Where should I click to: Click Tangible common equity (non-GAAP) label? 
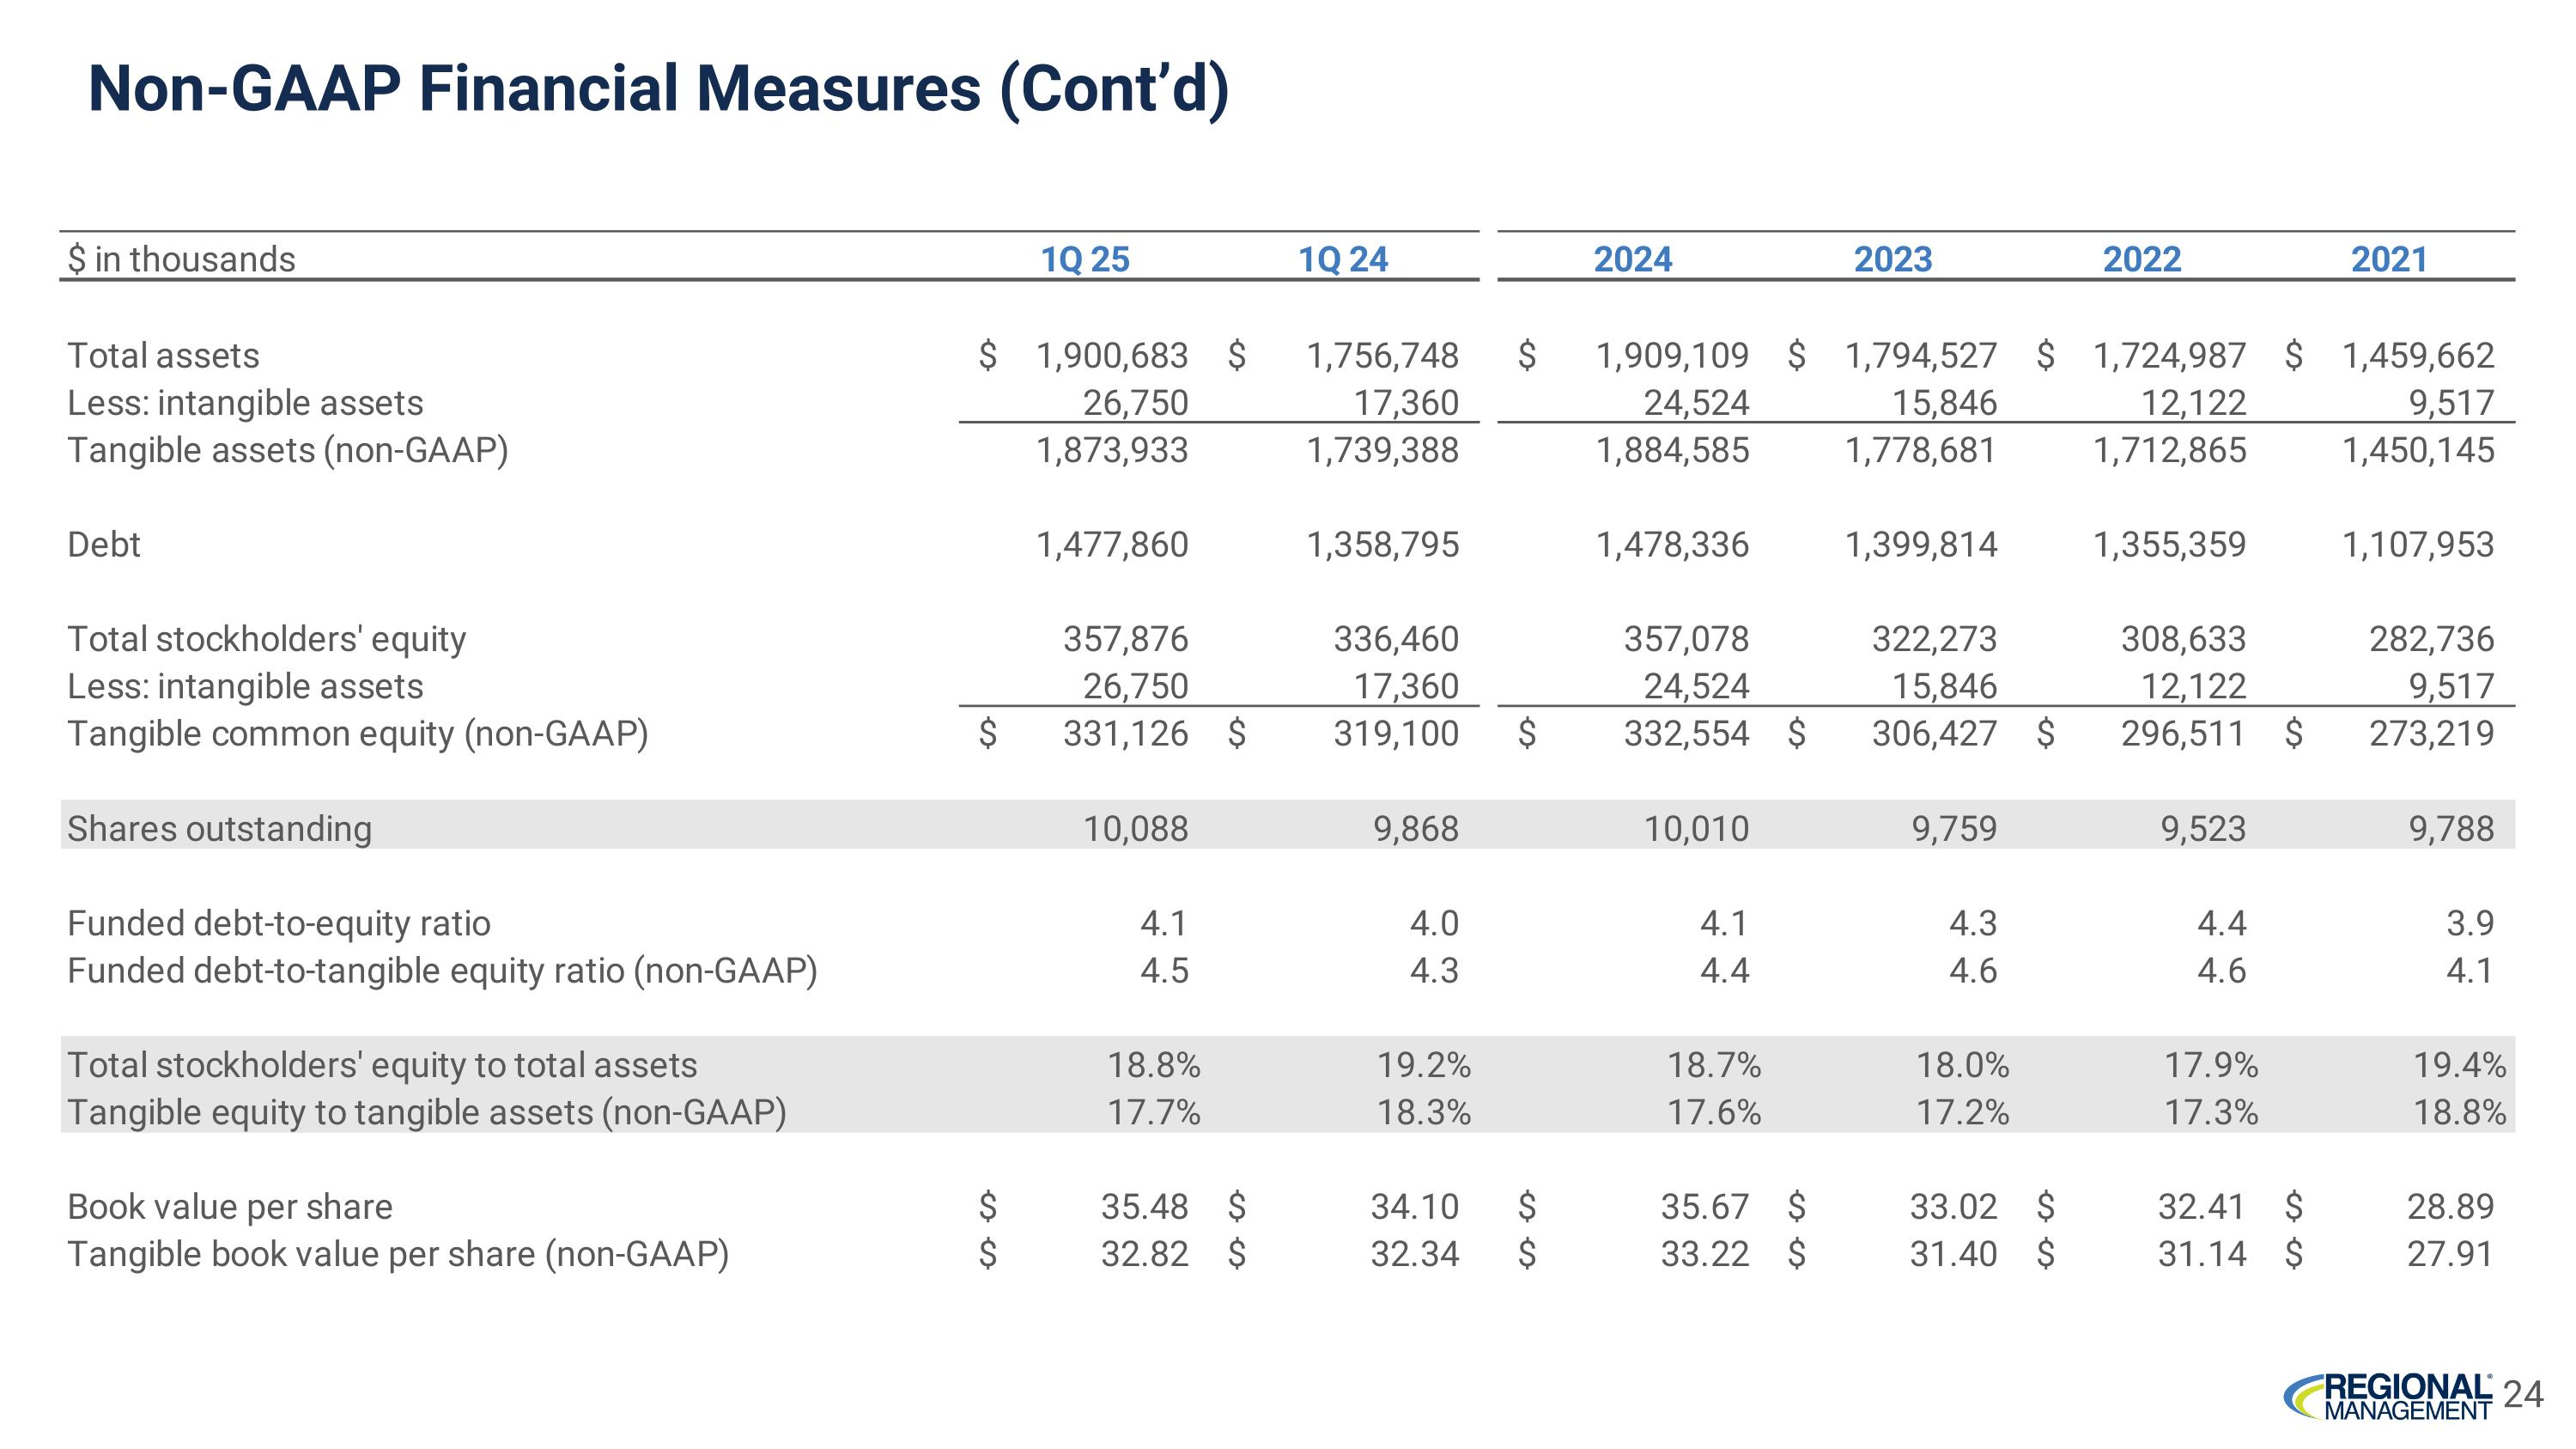[357, 734]
